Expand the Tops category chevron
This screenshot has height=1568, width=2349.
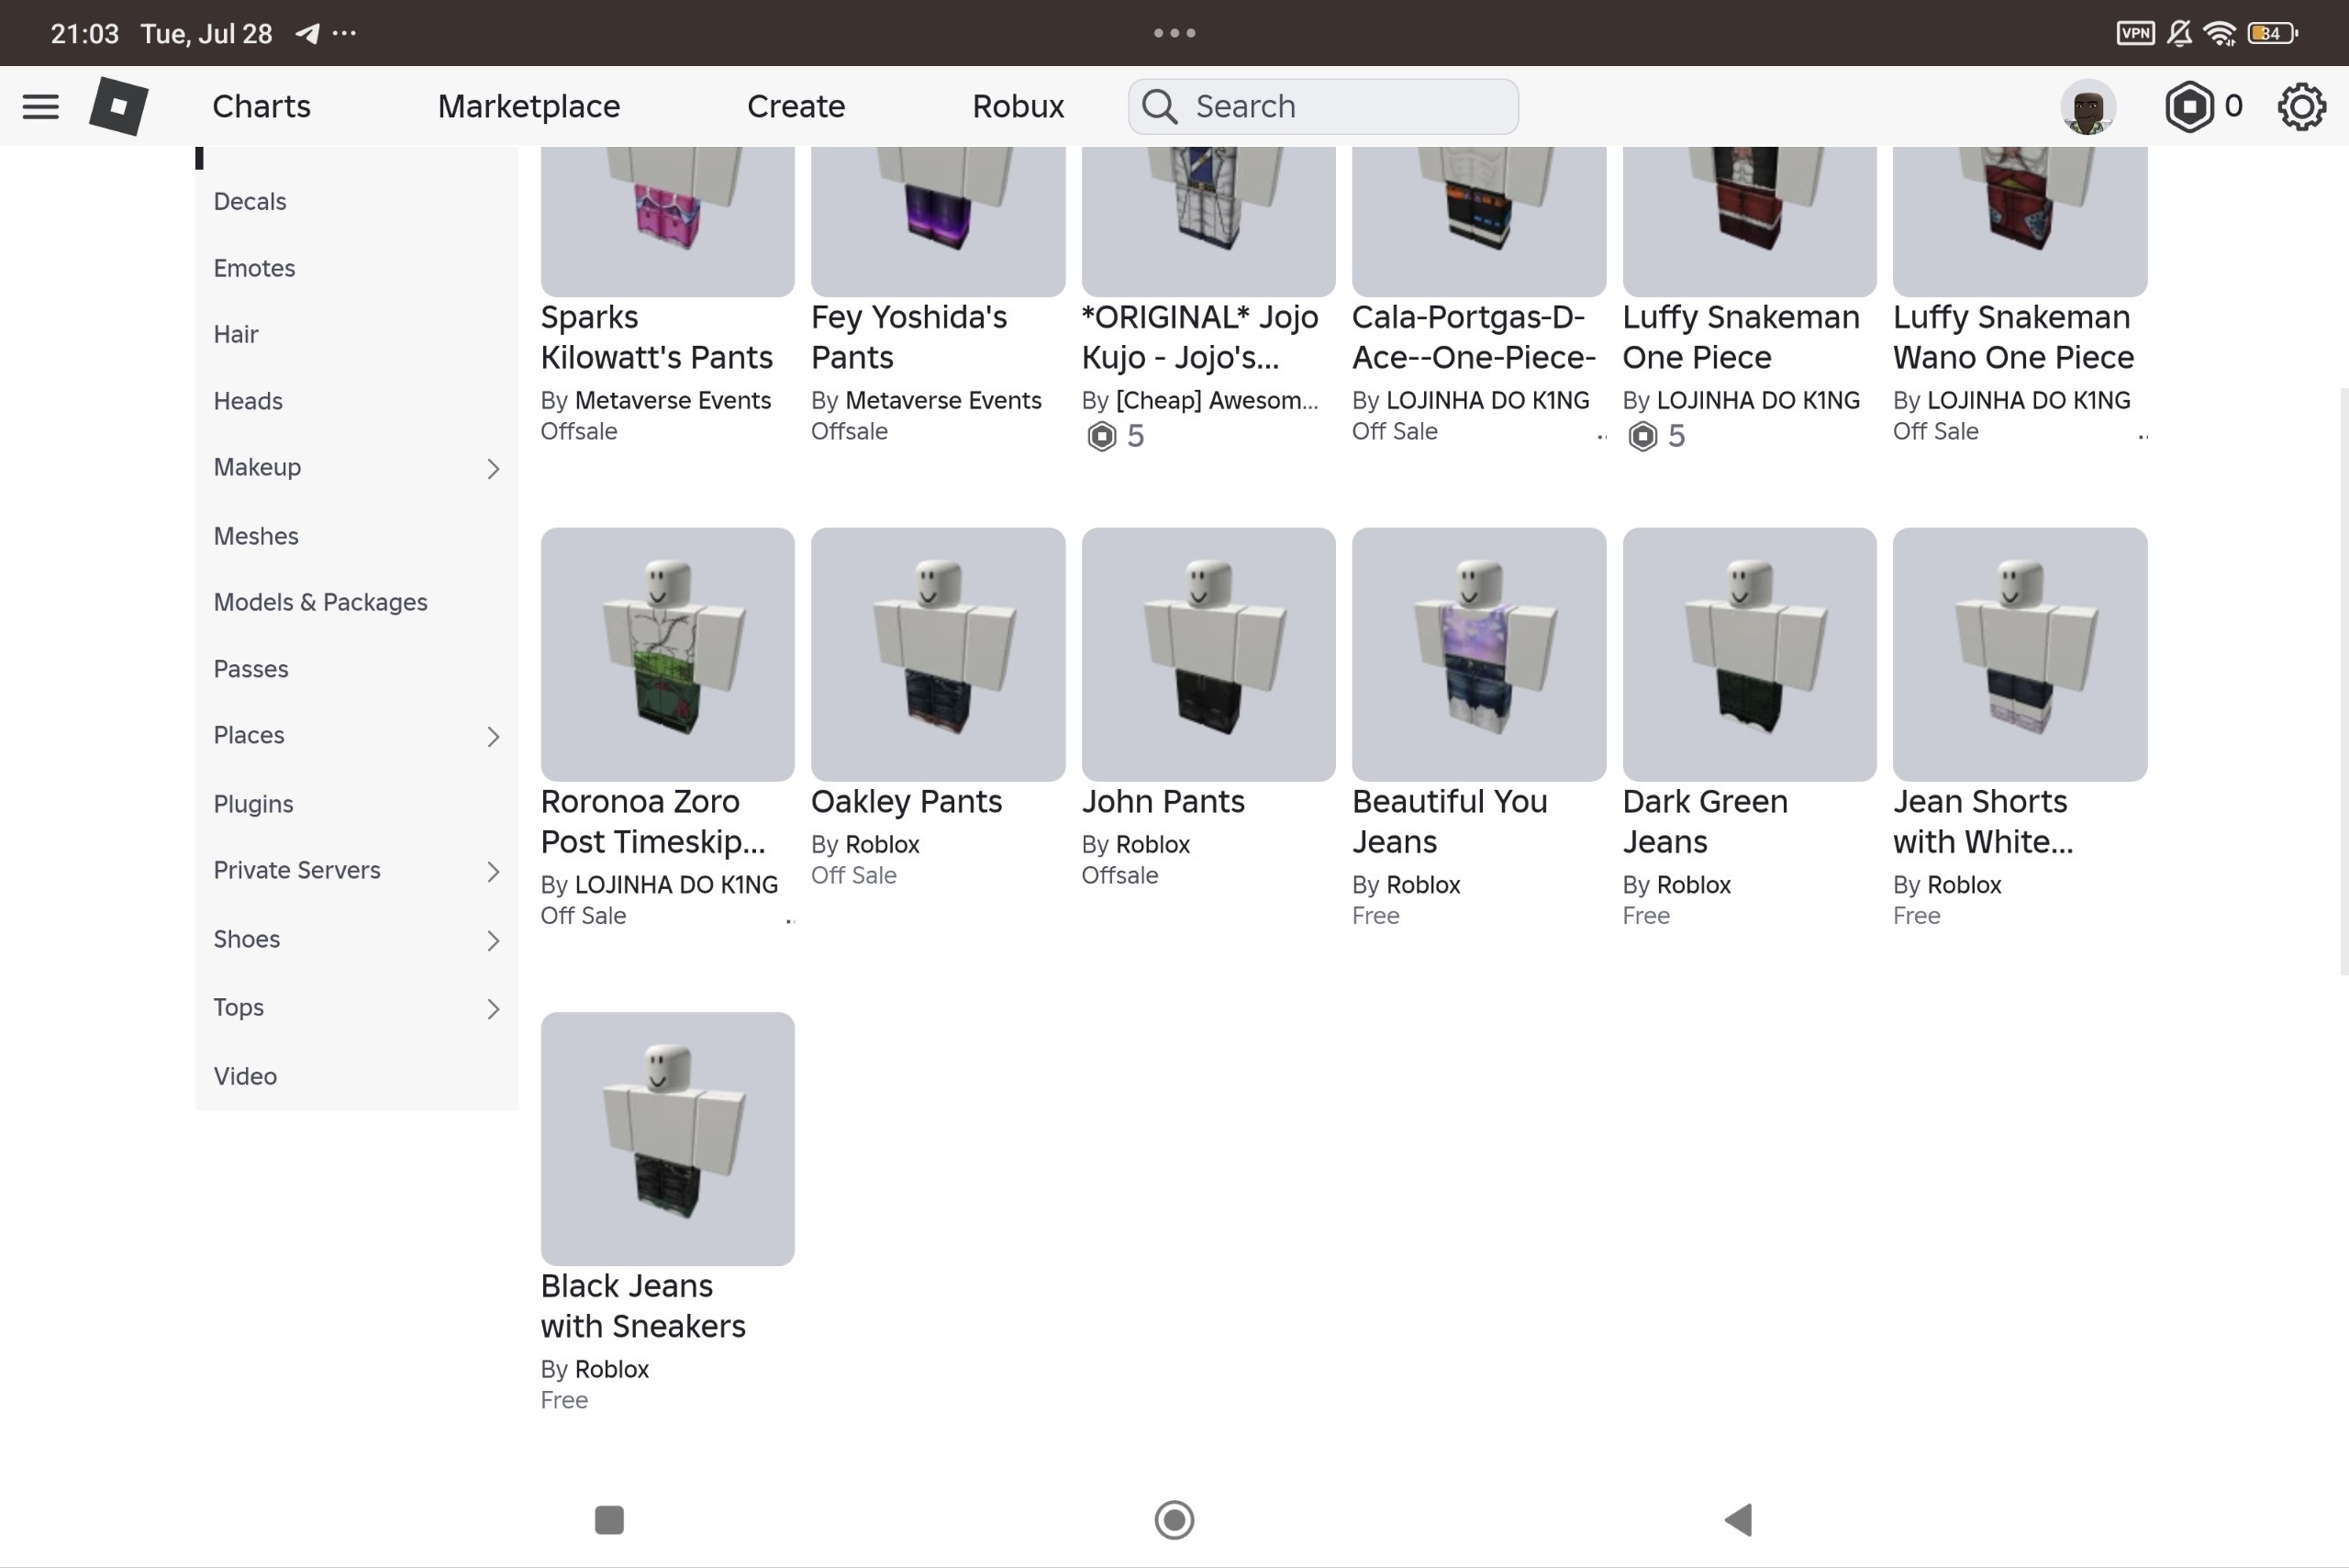click(493, 1008)
